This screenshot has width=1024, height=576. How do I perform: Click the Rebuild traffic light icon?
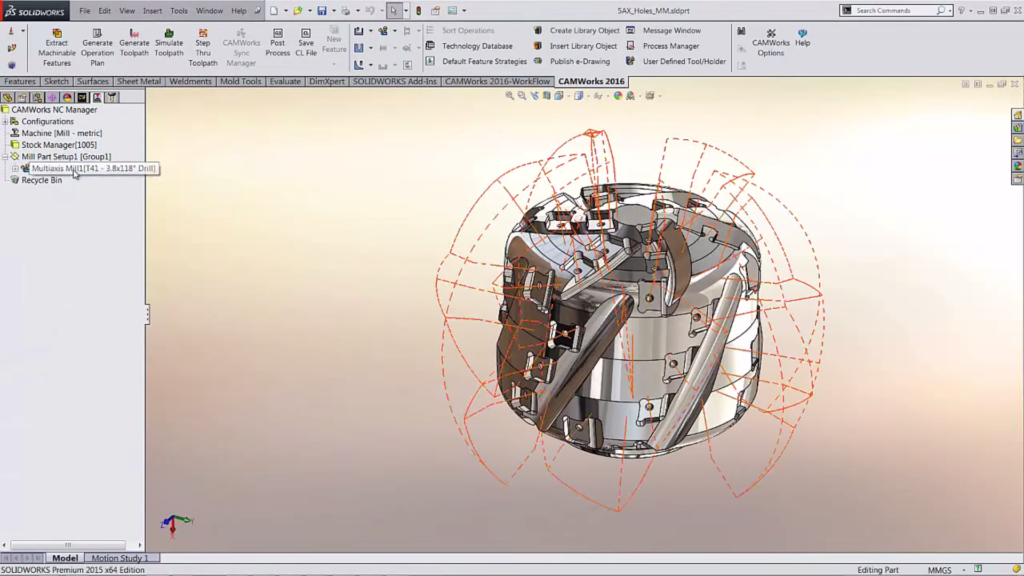coord(419,10)
